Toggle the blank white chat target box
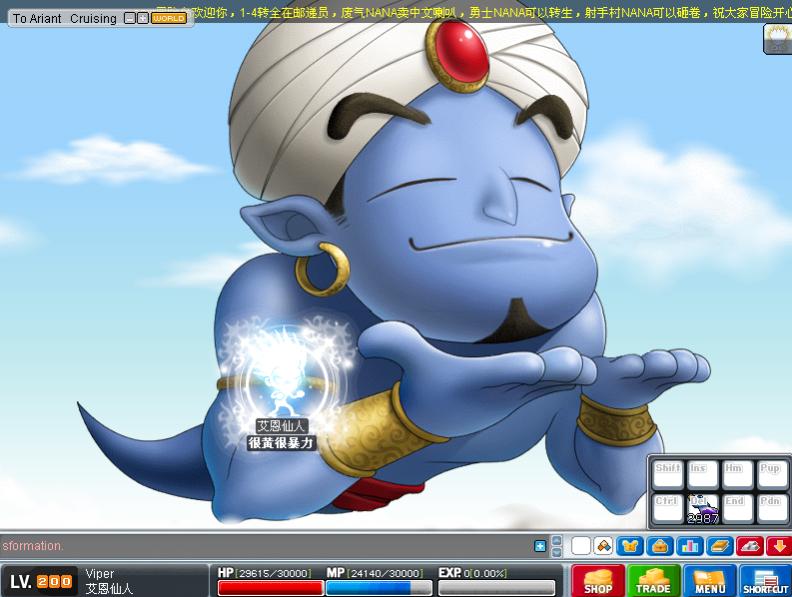The height and width of the screenshot is (597, 792). pyautogui.click(x=581, y=546)
